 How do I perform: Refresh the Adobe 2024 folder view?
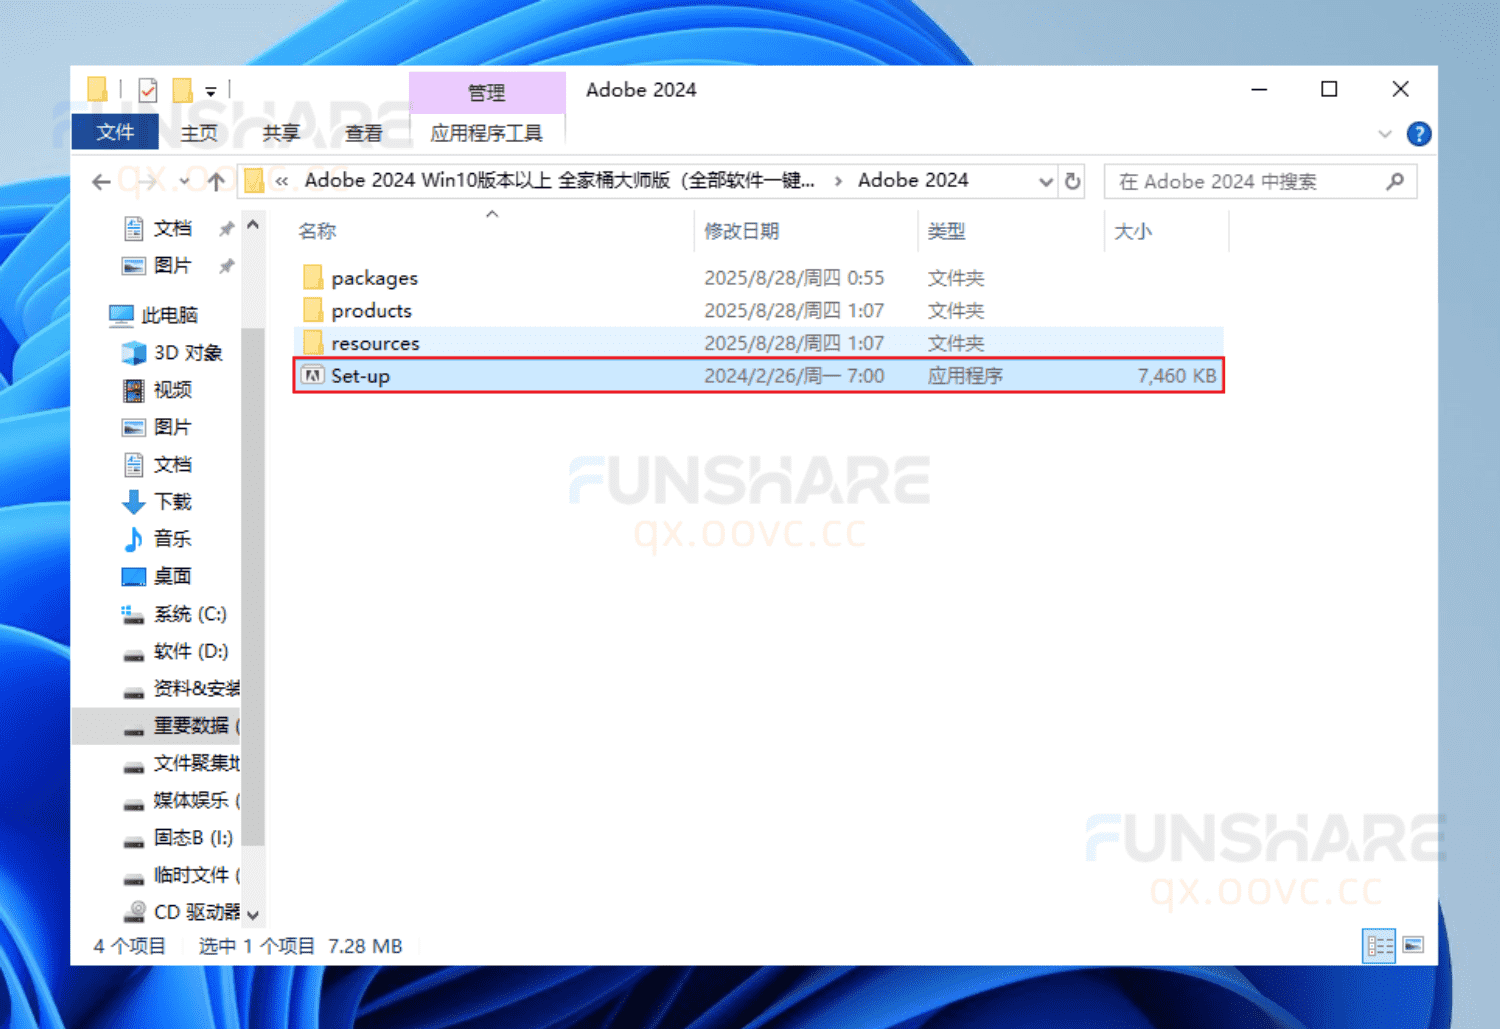pyautogui.click(x=1072, y=181)
